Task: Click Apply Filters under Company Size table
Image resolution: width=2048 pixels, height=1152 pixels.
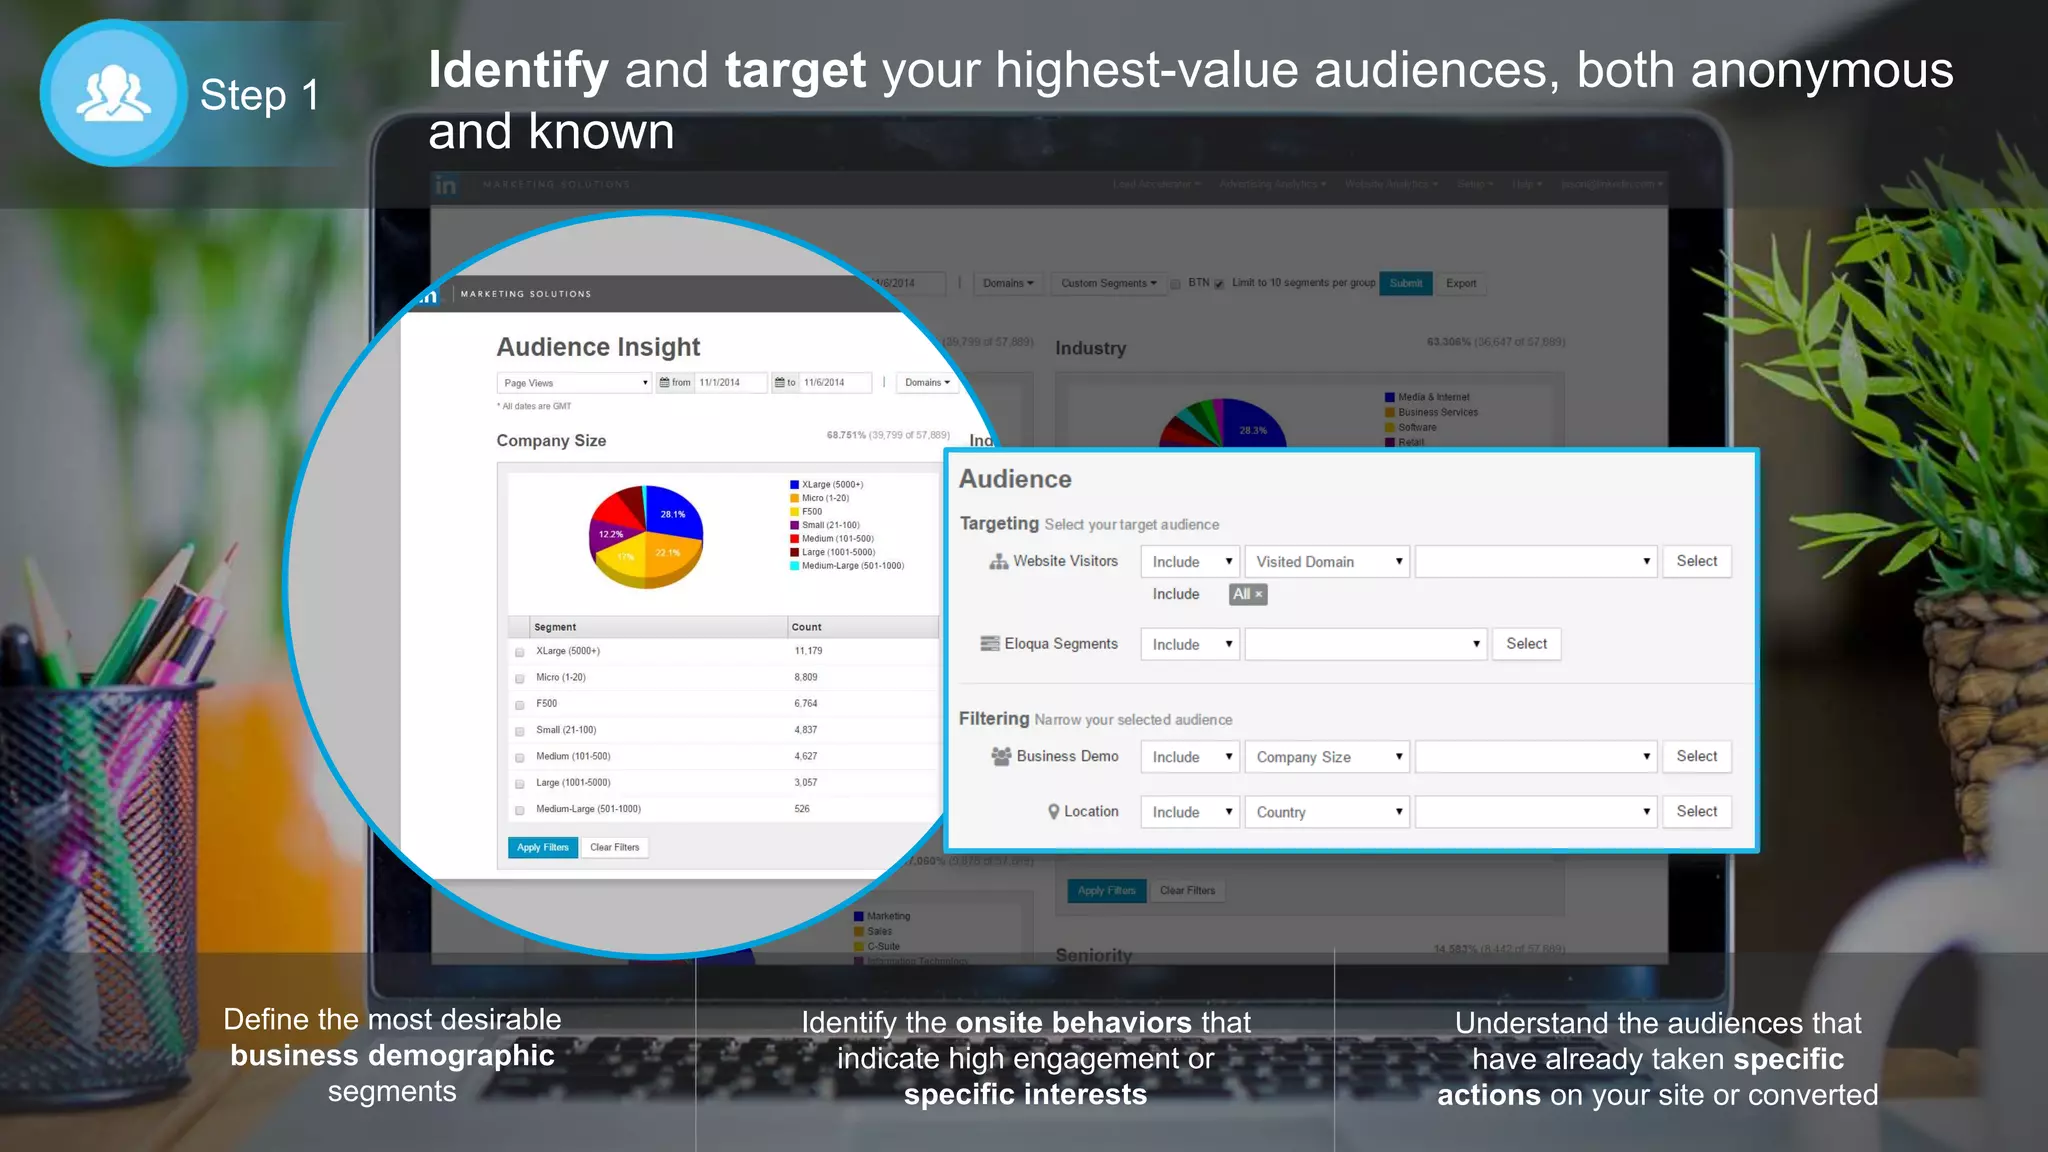Action: [x=543, y=848]
